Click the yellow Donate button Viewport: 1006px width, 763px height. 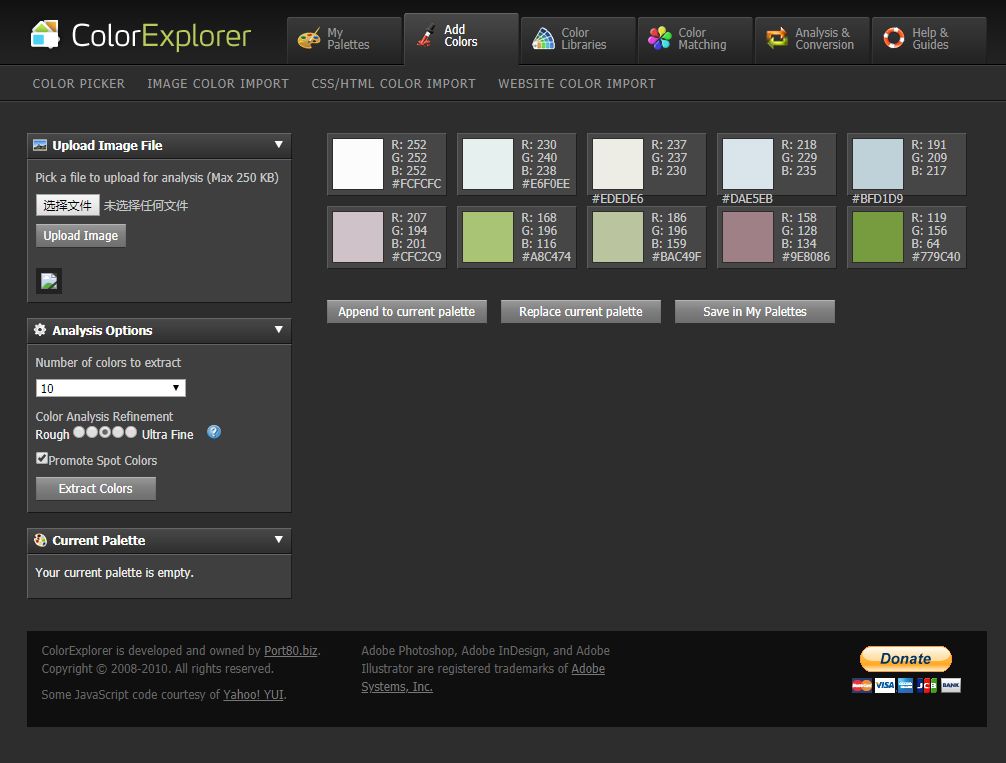coord(905,659)
